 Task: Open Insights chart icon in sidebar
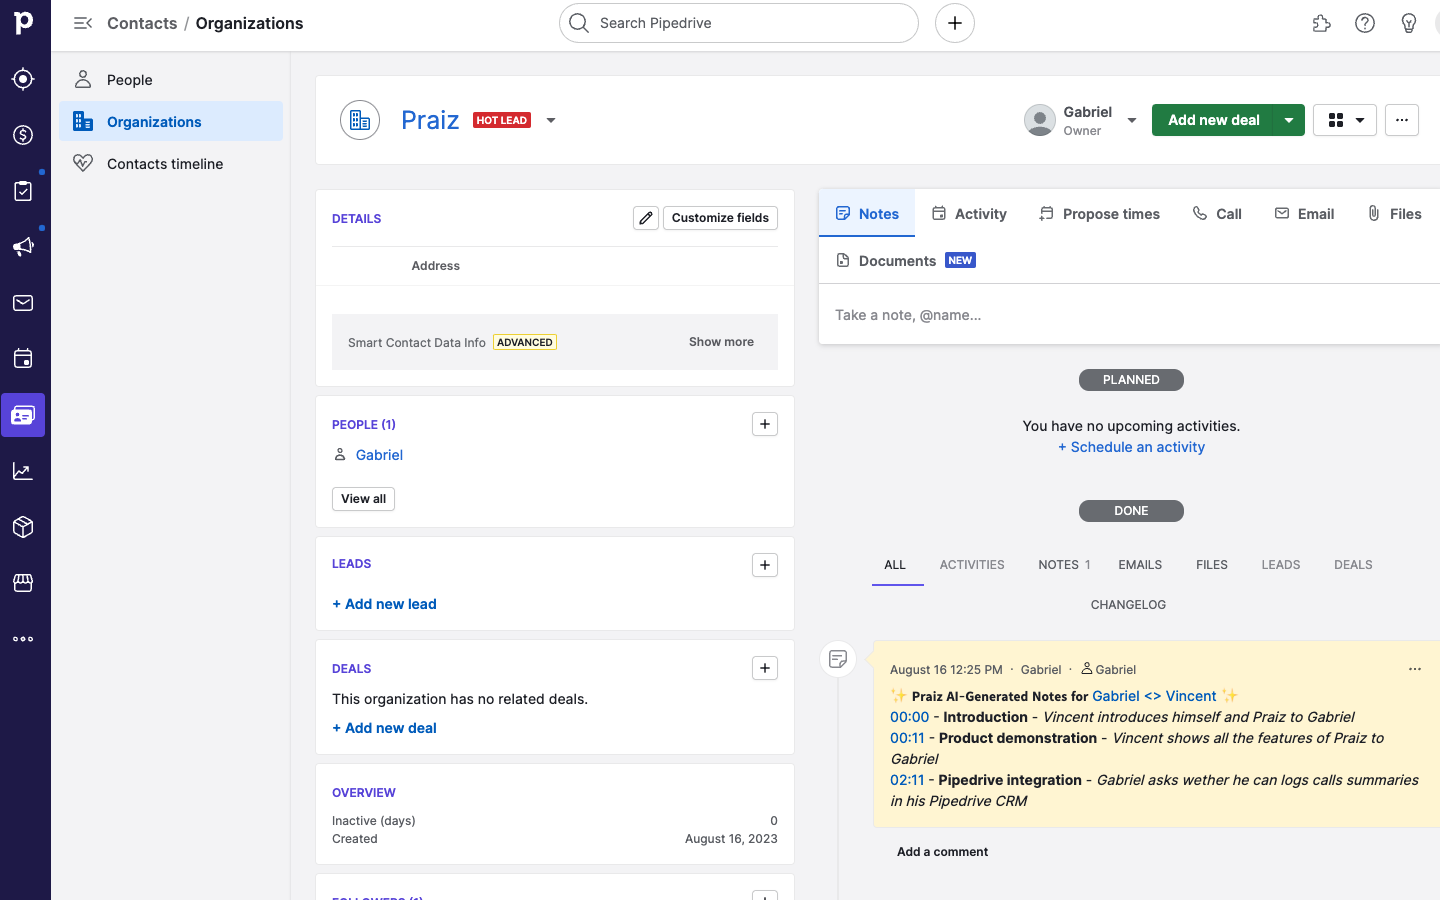tap(23, 471)
